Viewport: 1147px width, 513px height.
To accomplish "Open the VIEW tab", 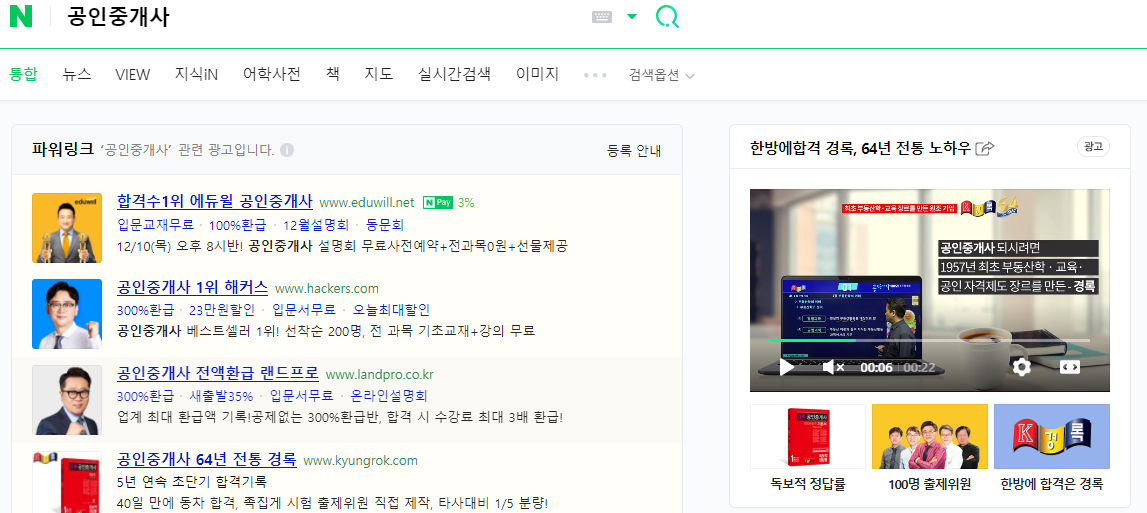I will tap(132, 74).
